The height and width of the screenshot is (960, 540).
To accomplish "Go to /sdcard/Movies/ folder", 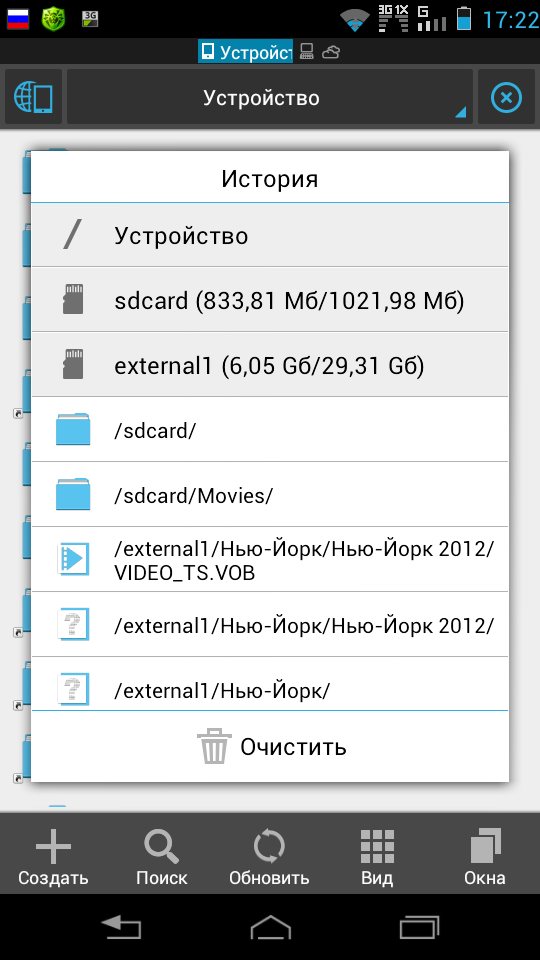I will point(270,495).
